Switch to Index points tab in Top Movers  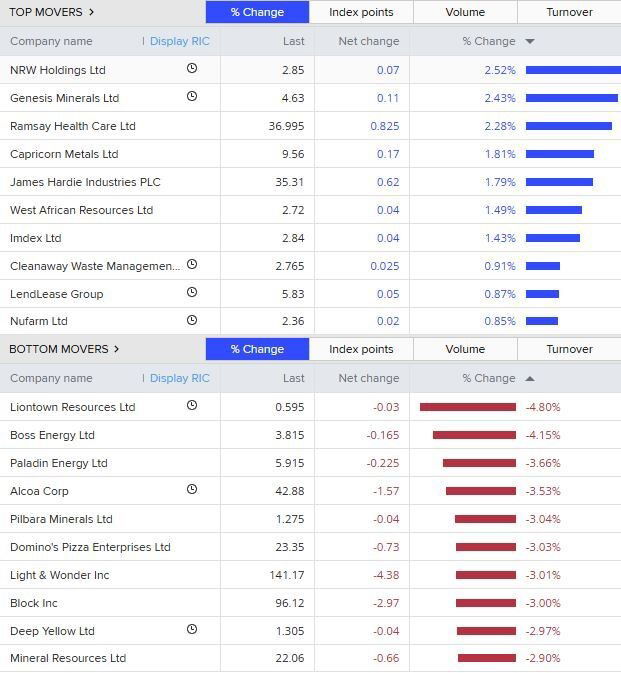click(361, 12)
